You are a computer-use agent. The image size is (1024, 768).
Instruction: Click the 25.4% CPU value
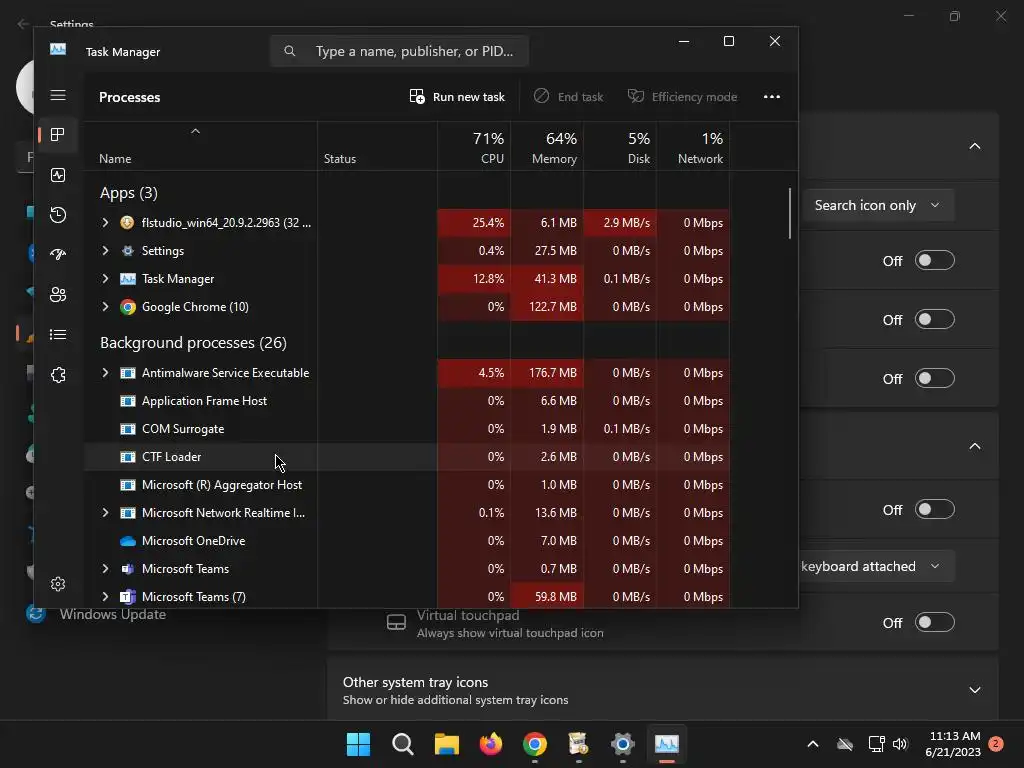(488, 223)
